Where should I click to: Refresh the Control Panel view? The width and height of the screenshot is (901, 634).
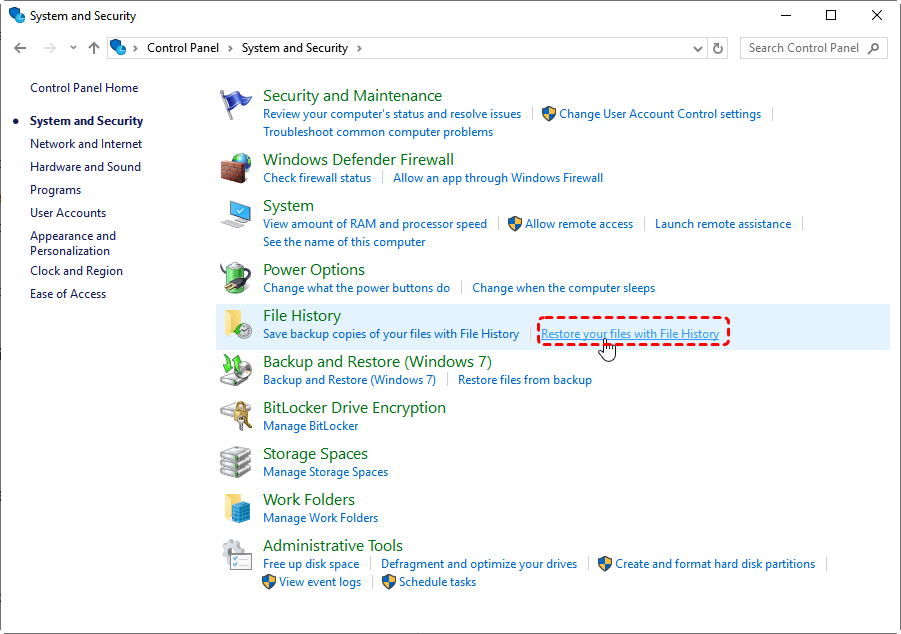click(x=718, y=48)
